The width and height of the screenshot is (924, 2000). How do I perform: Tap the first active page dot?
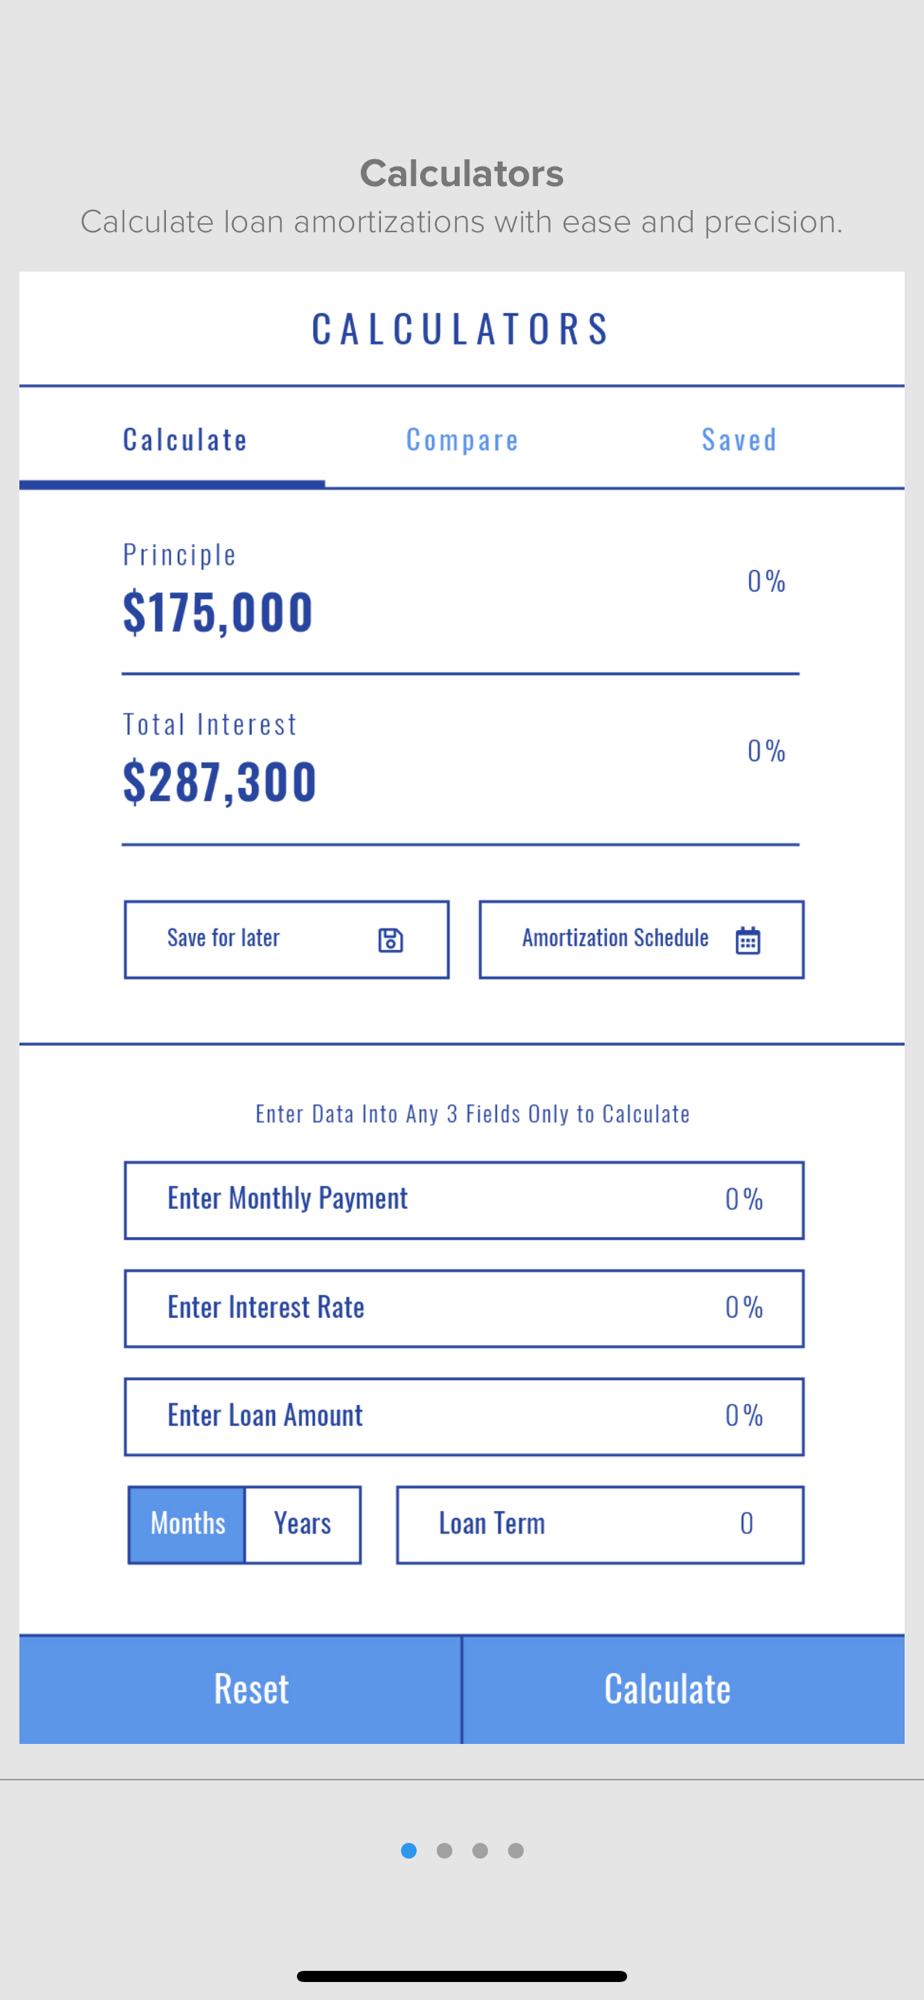(x=408, y=1851)
